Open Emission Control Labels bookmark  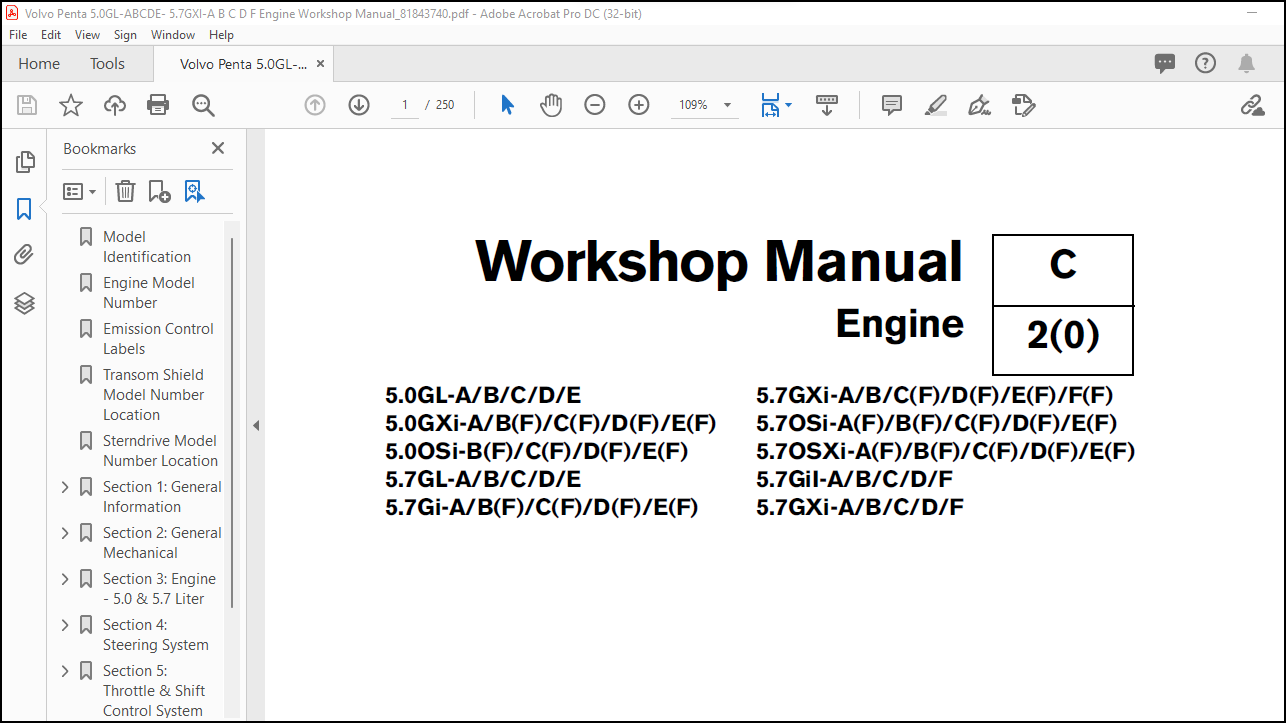[158, 339]
